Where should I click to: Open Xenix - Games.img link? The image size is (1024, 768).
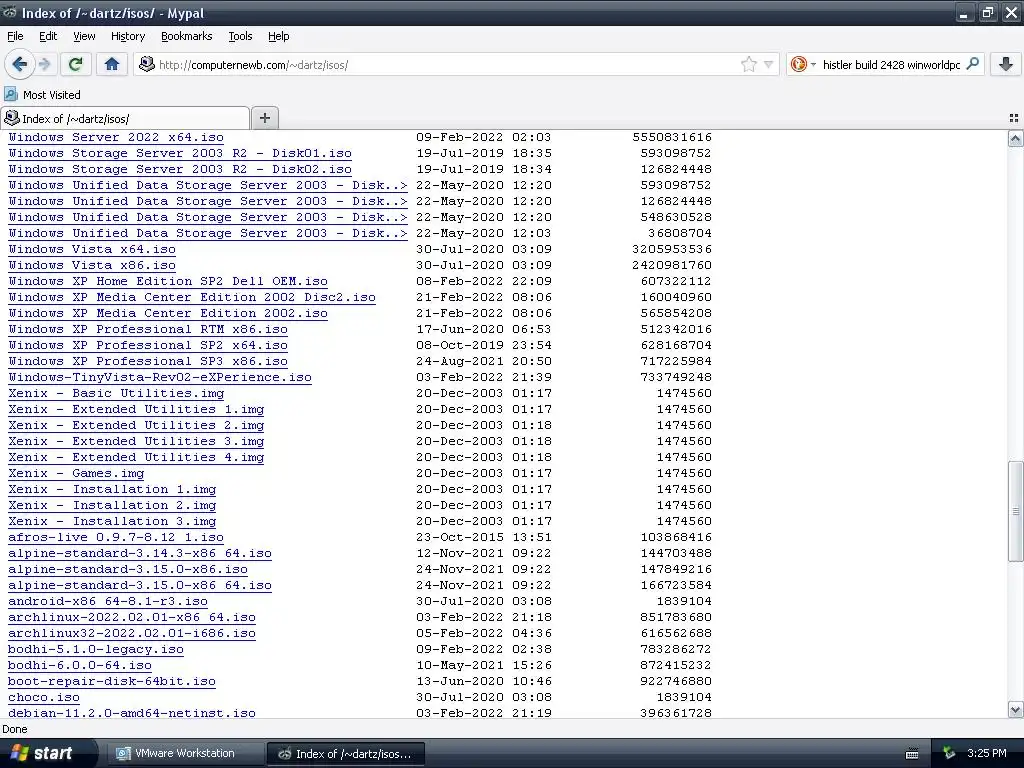(x=76, y=473)
